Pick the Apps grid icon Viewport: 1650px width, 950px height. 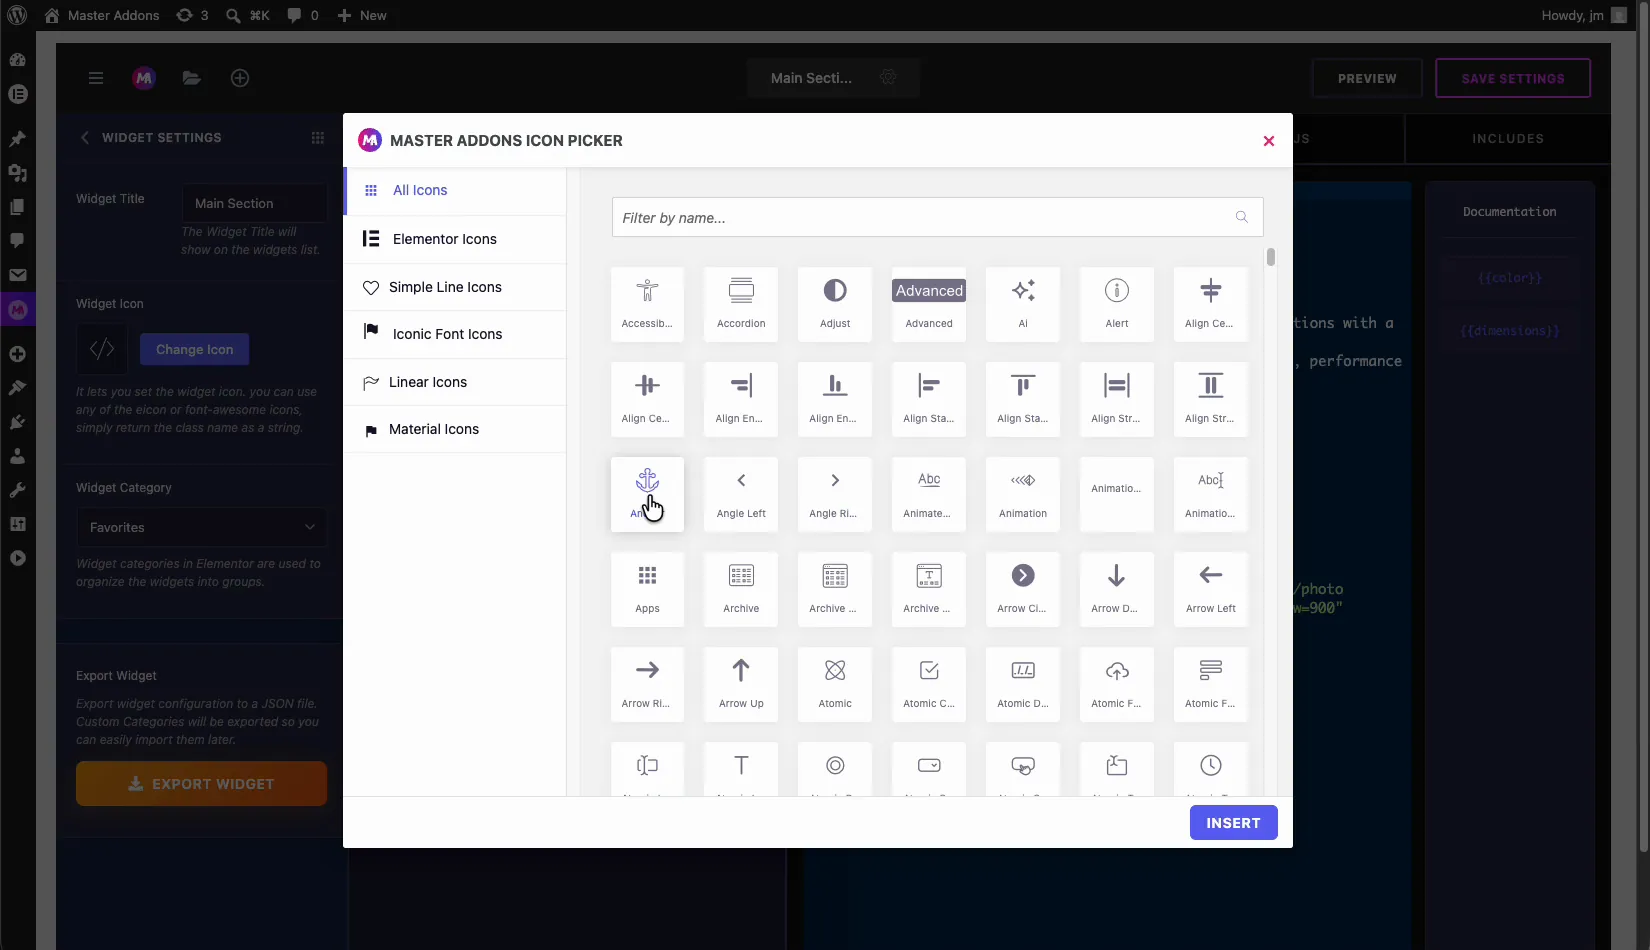(x=647, y=589)
